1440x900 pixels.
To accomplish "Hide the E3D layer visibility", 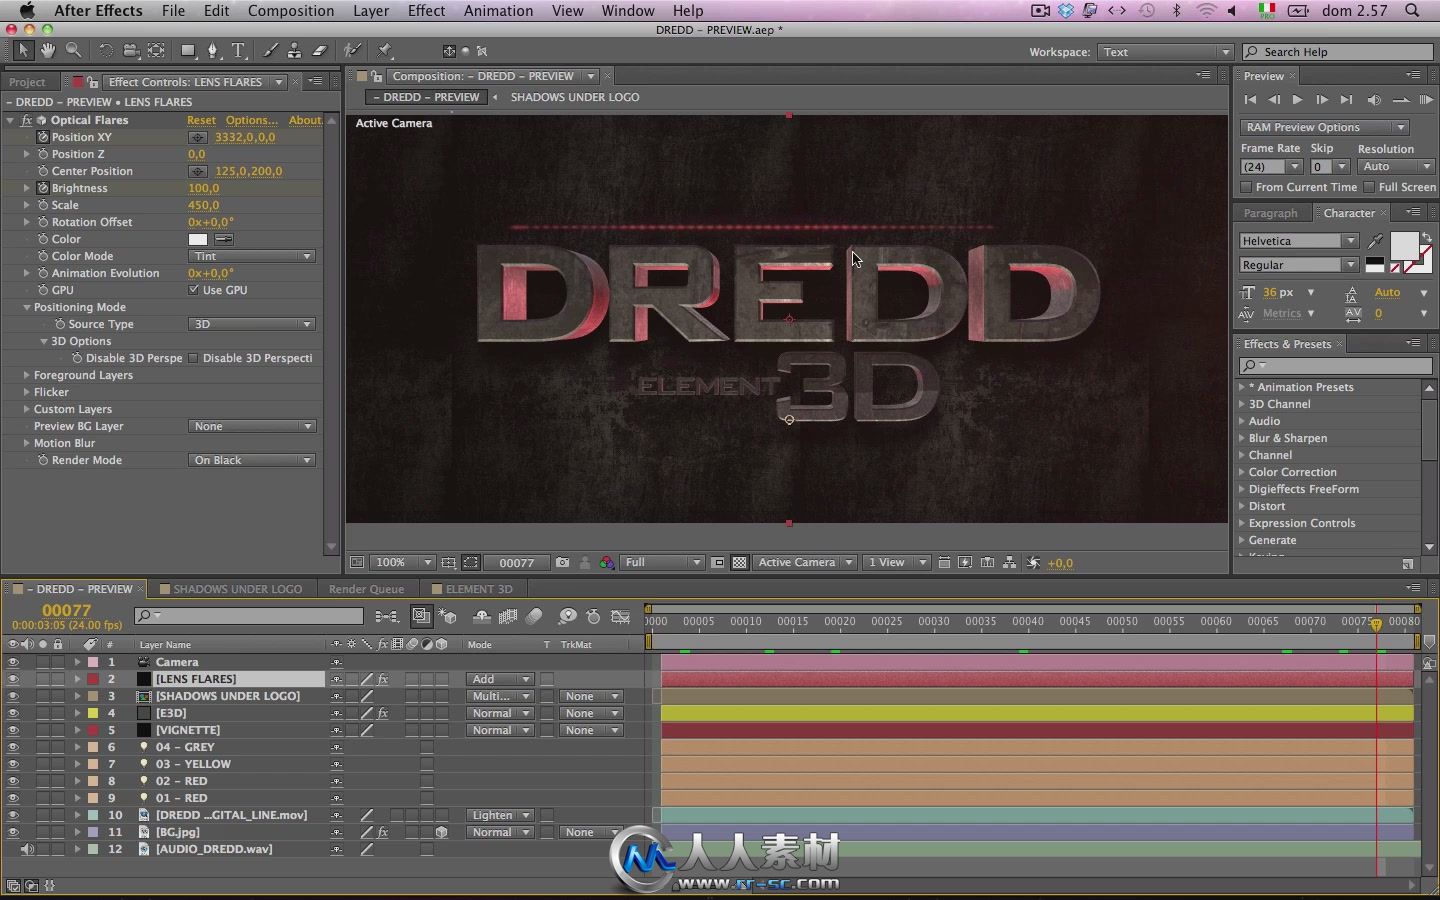I will tap(13, 713).
